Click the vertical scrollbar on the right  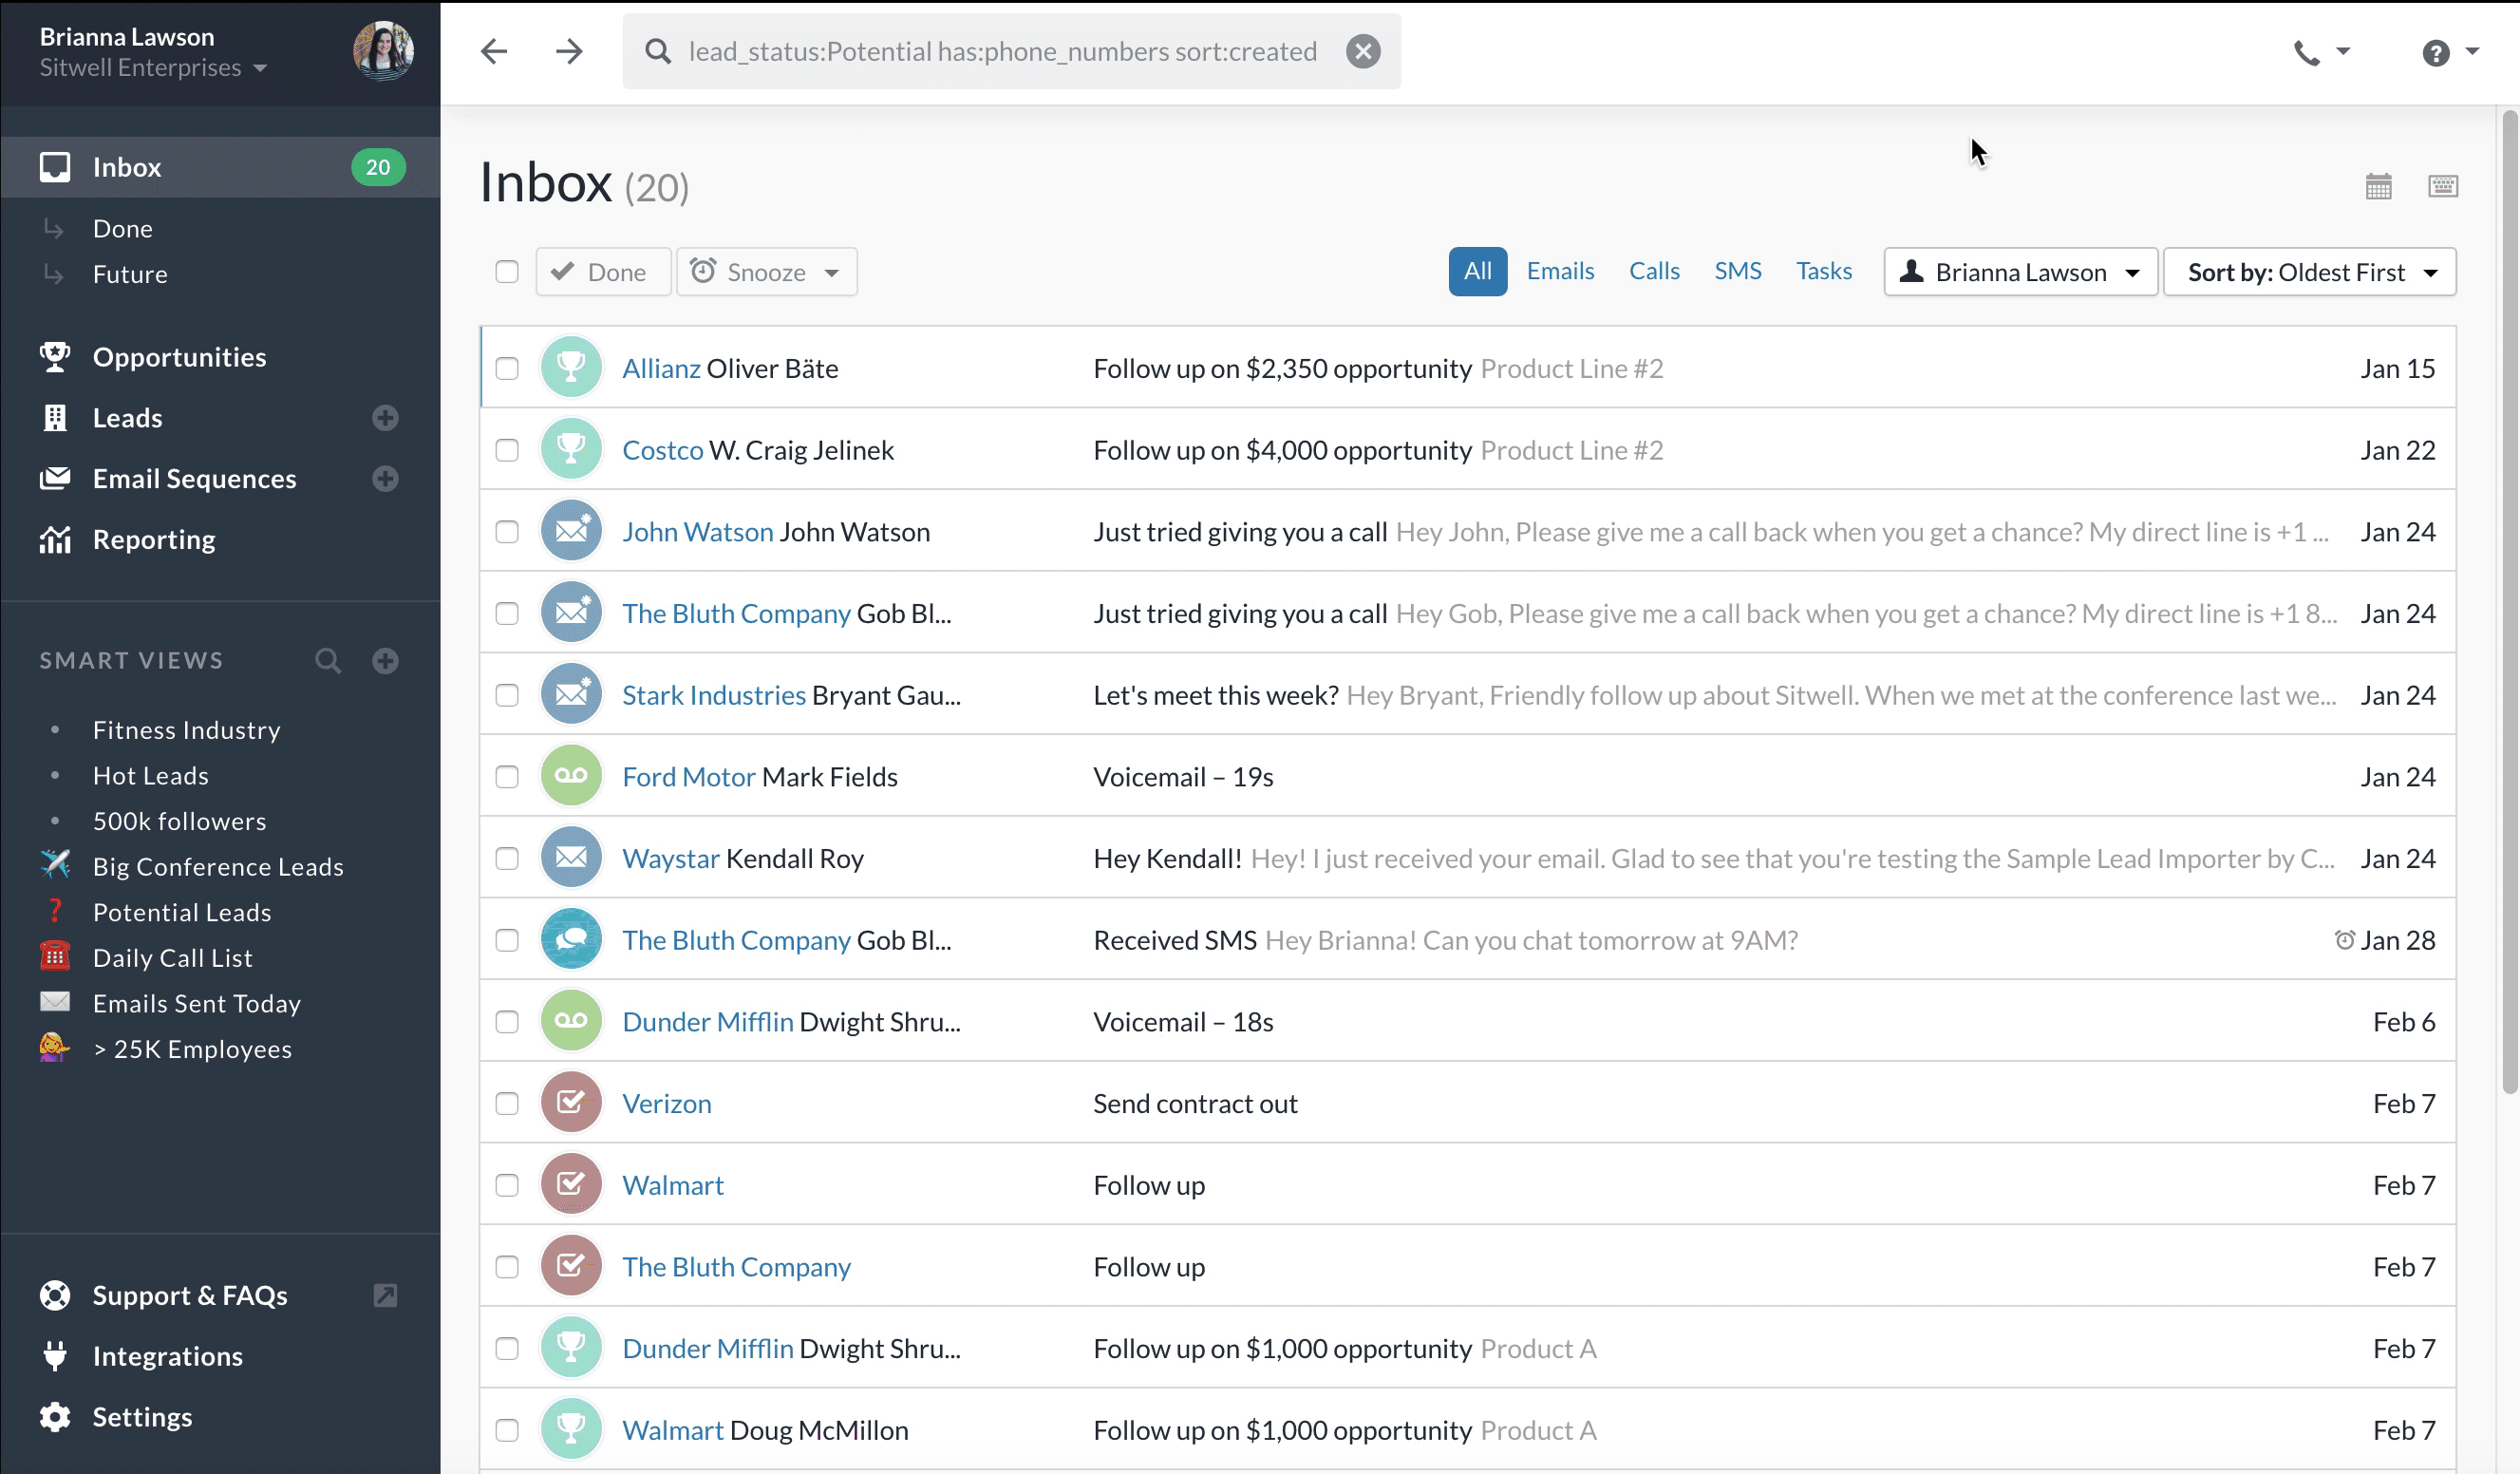click(x=2508, y=600)
